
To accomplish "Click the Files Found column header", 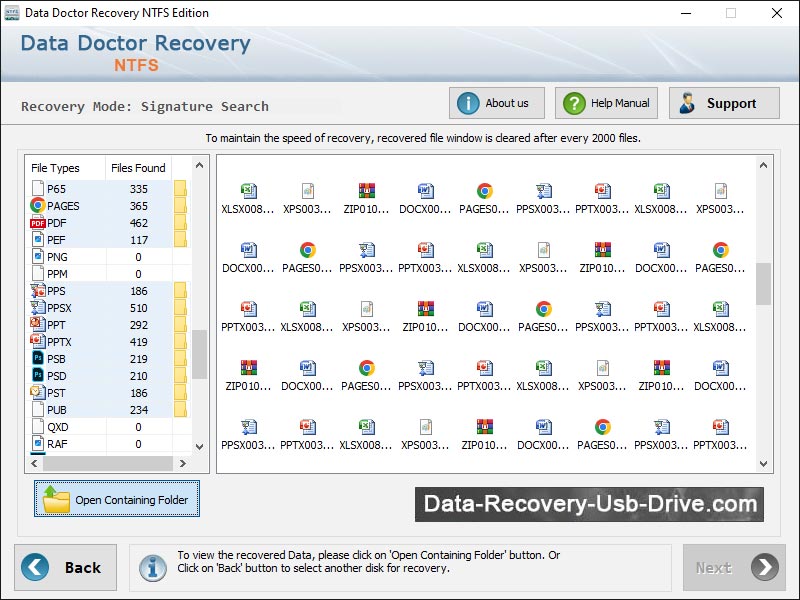I will pyautogui.click(x=139, y=167).
